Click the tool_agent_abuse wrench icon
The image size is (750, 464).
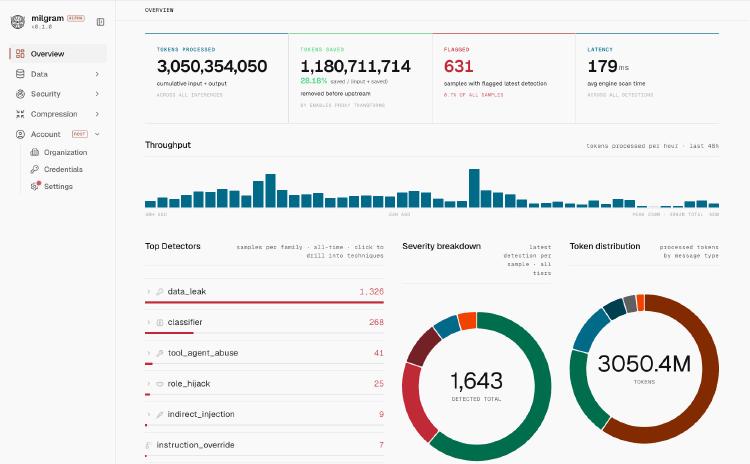pyautogui.click(x=160, y=353)
